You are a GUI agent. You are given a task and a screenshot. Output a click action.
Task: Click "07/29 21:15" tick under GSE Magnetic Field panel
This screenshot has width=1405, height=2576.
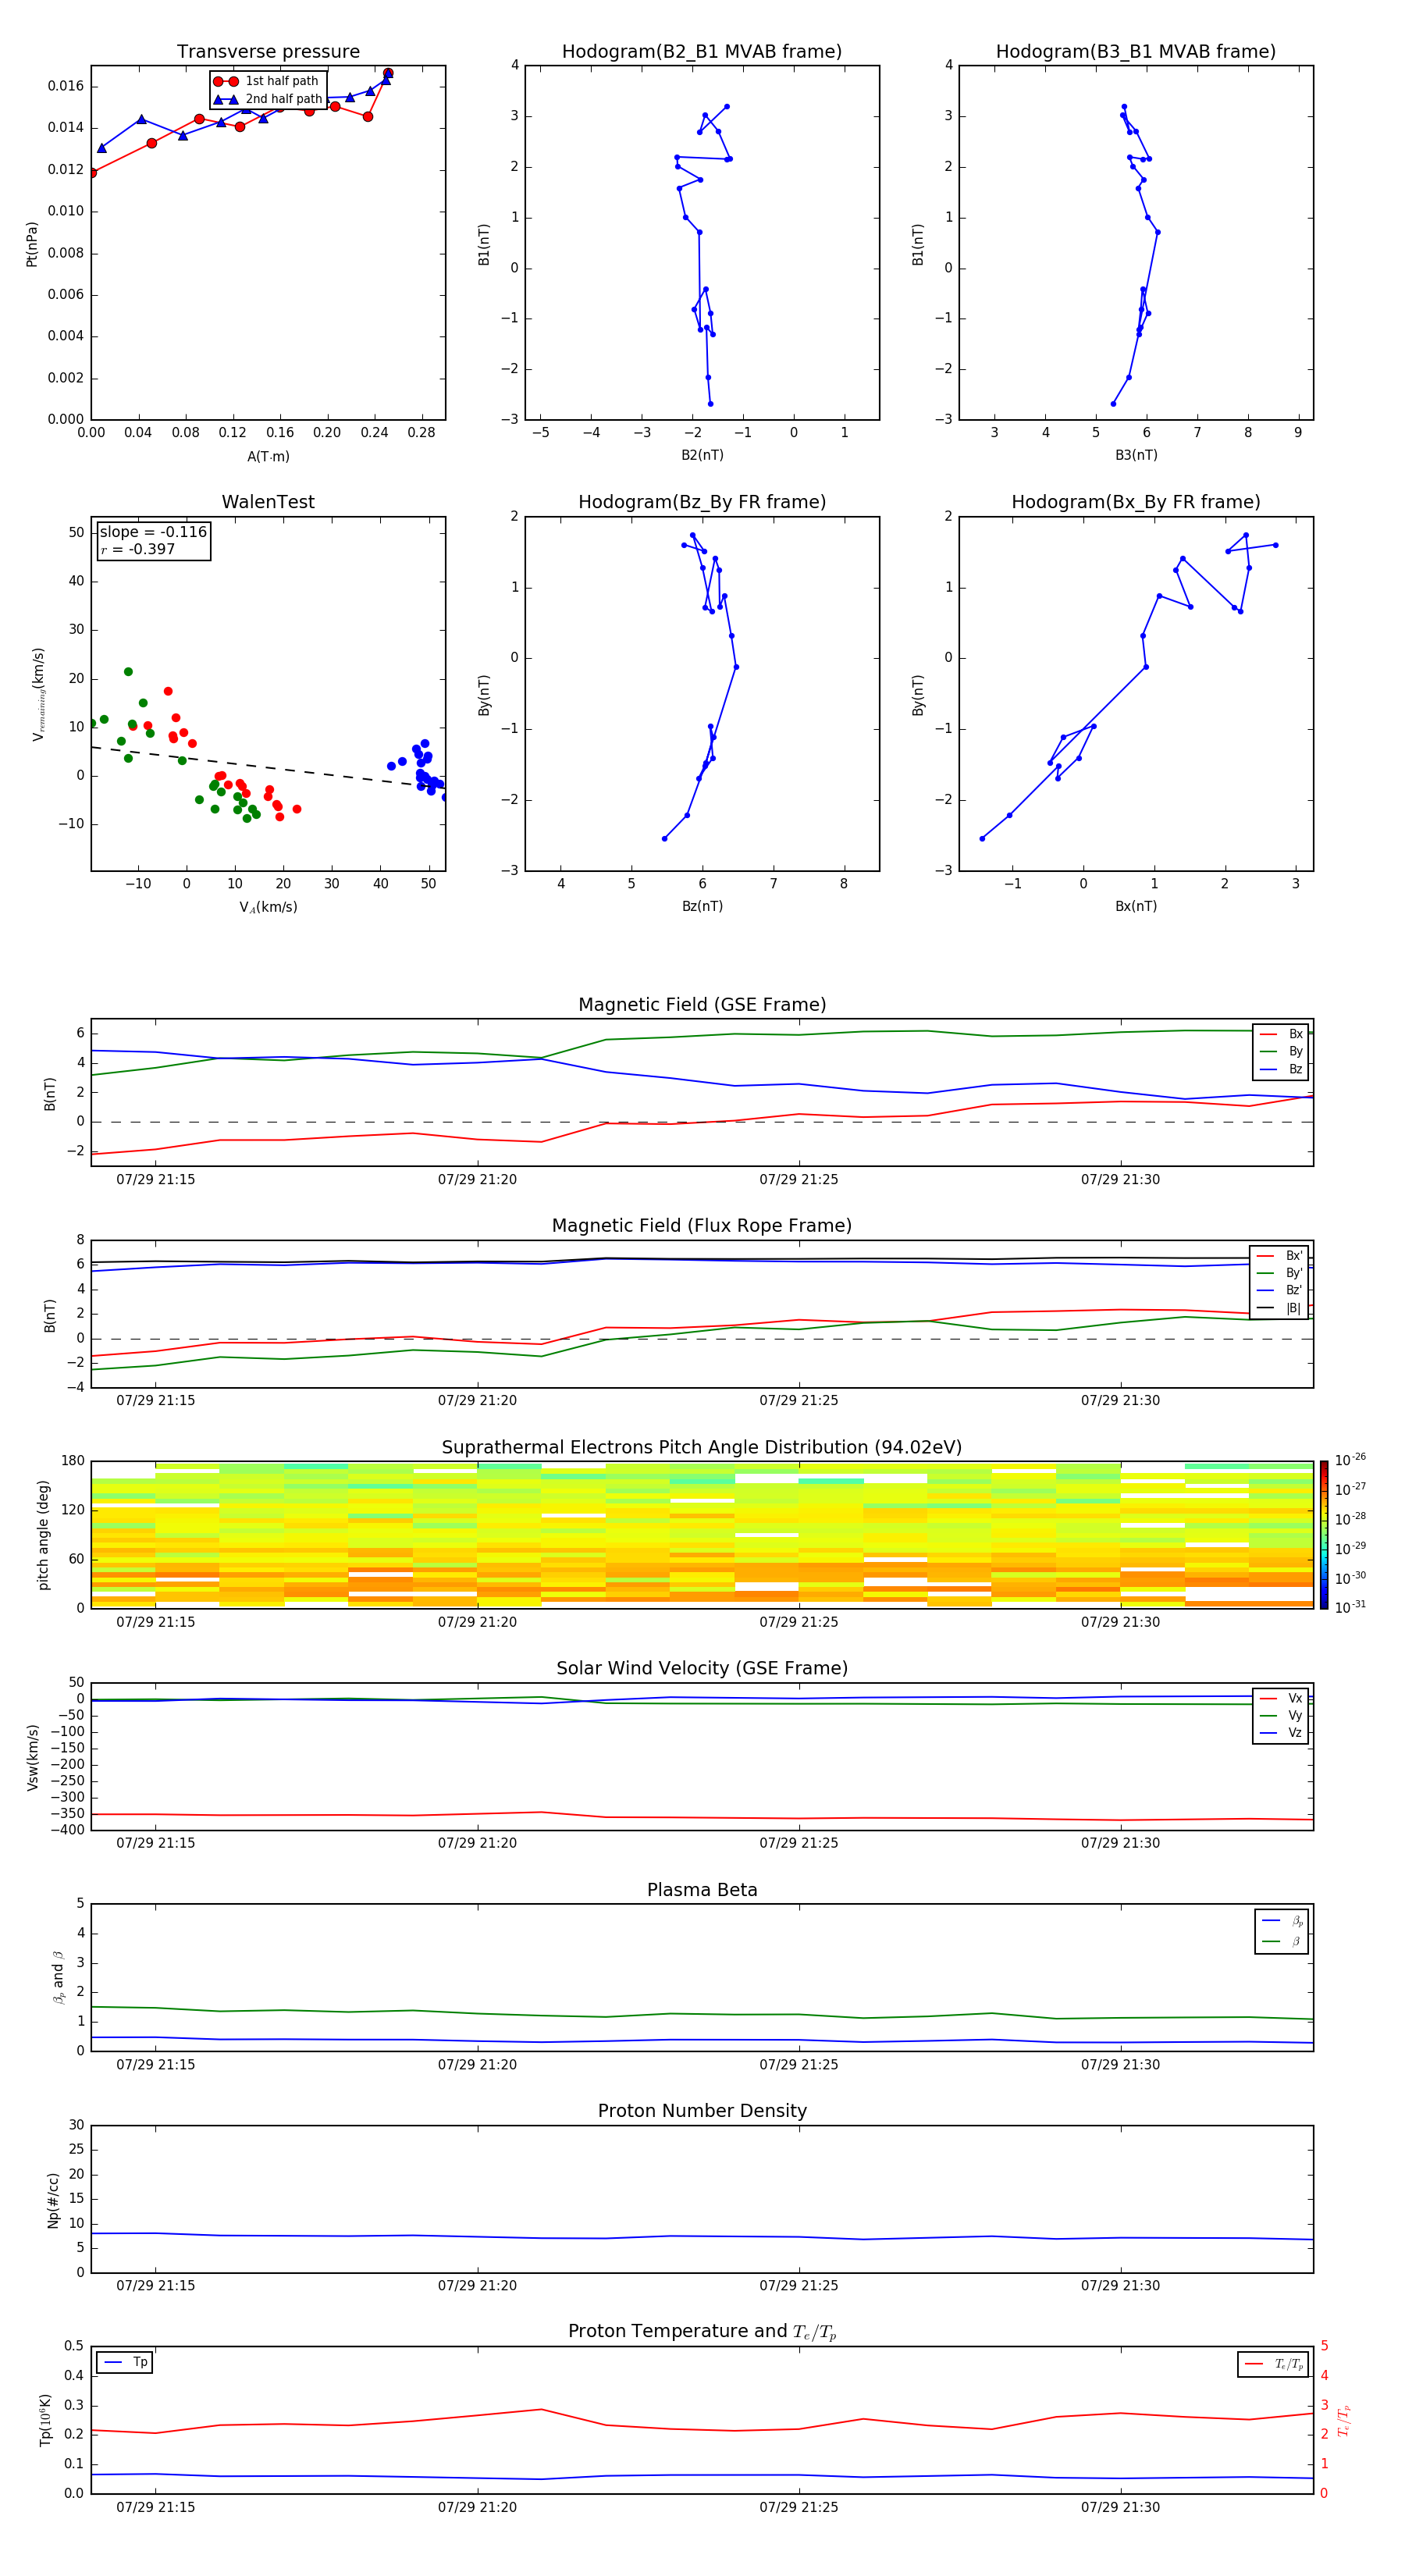[155, 1180]
